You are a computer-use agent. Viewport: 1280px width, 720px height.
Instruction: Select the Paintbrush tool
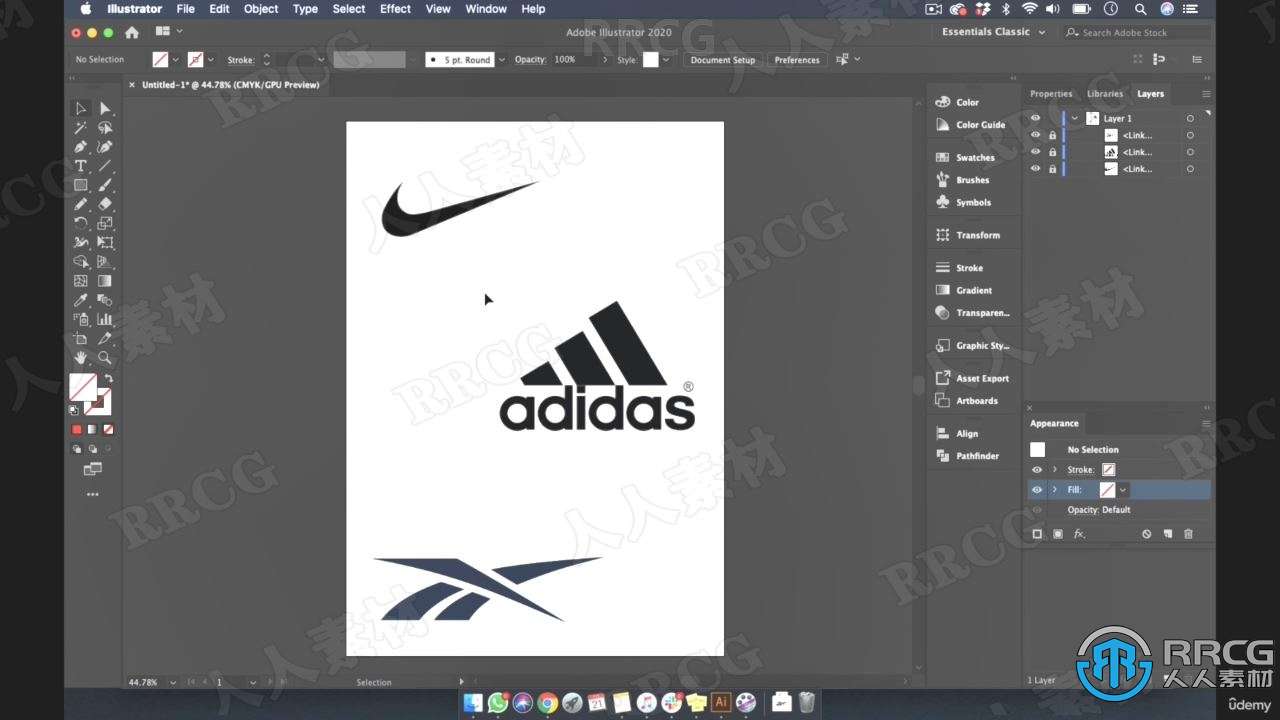tap(105, 185)
